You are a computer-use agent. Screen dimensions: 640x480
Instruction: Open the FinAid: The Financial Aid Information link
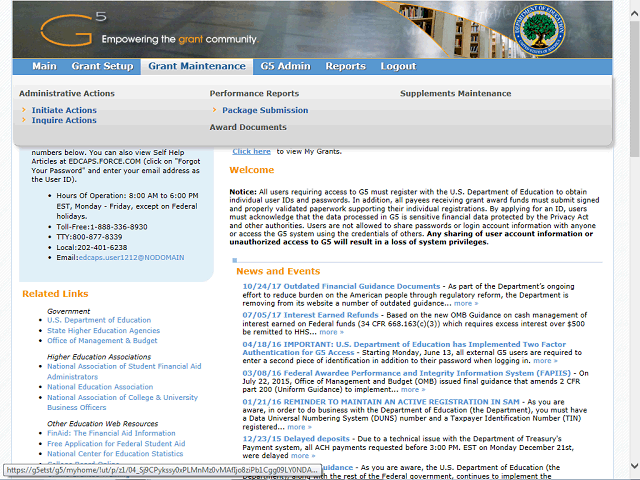tap(111, 433)
